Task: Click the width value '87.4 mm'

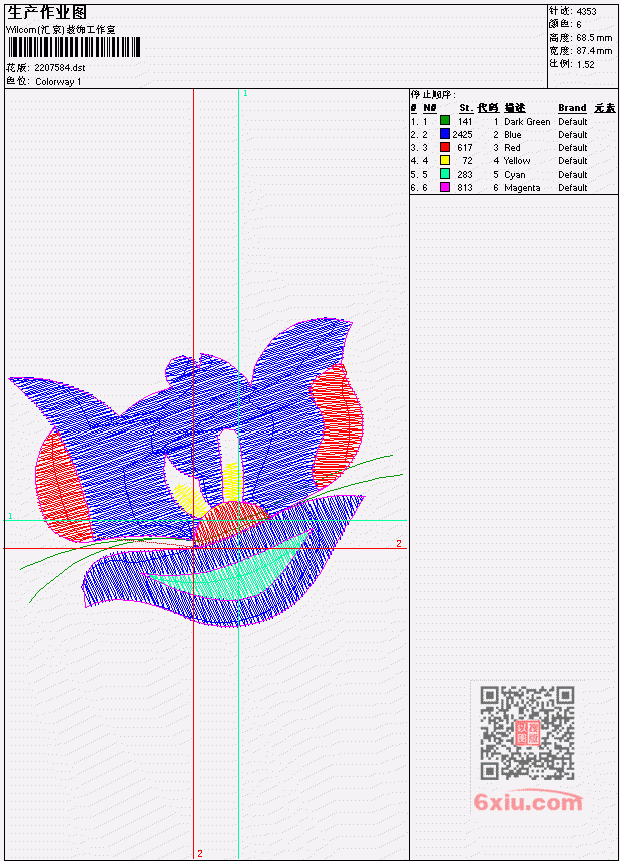Action: coord(594,51)
